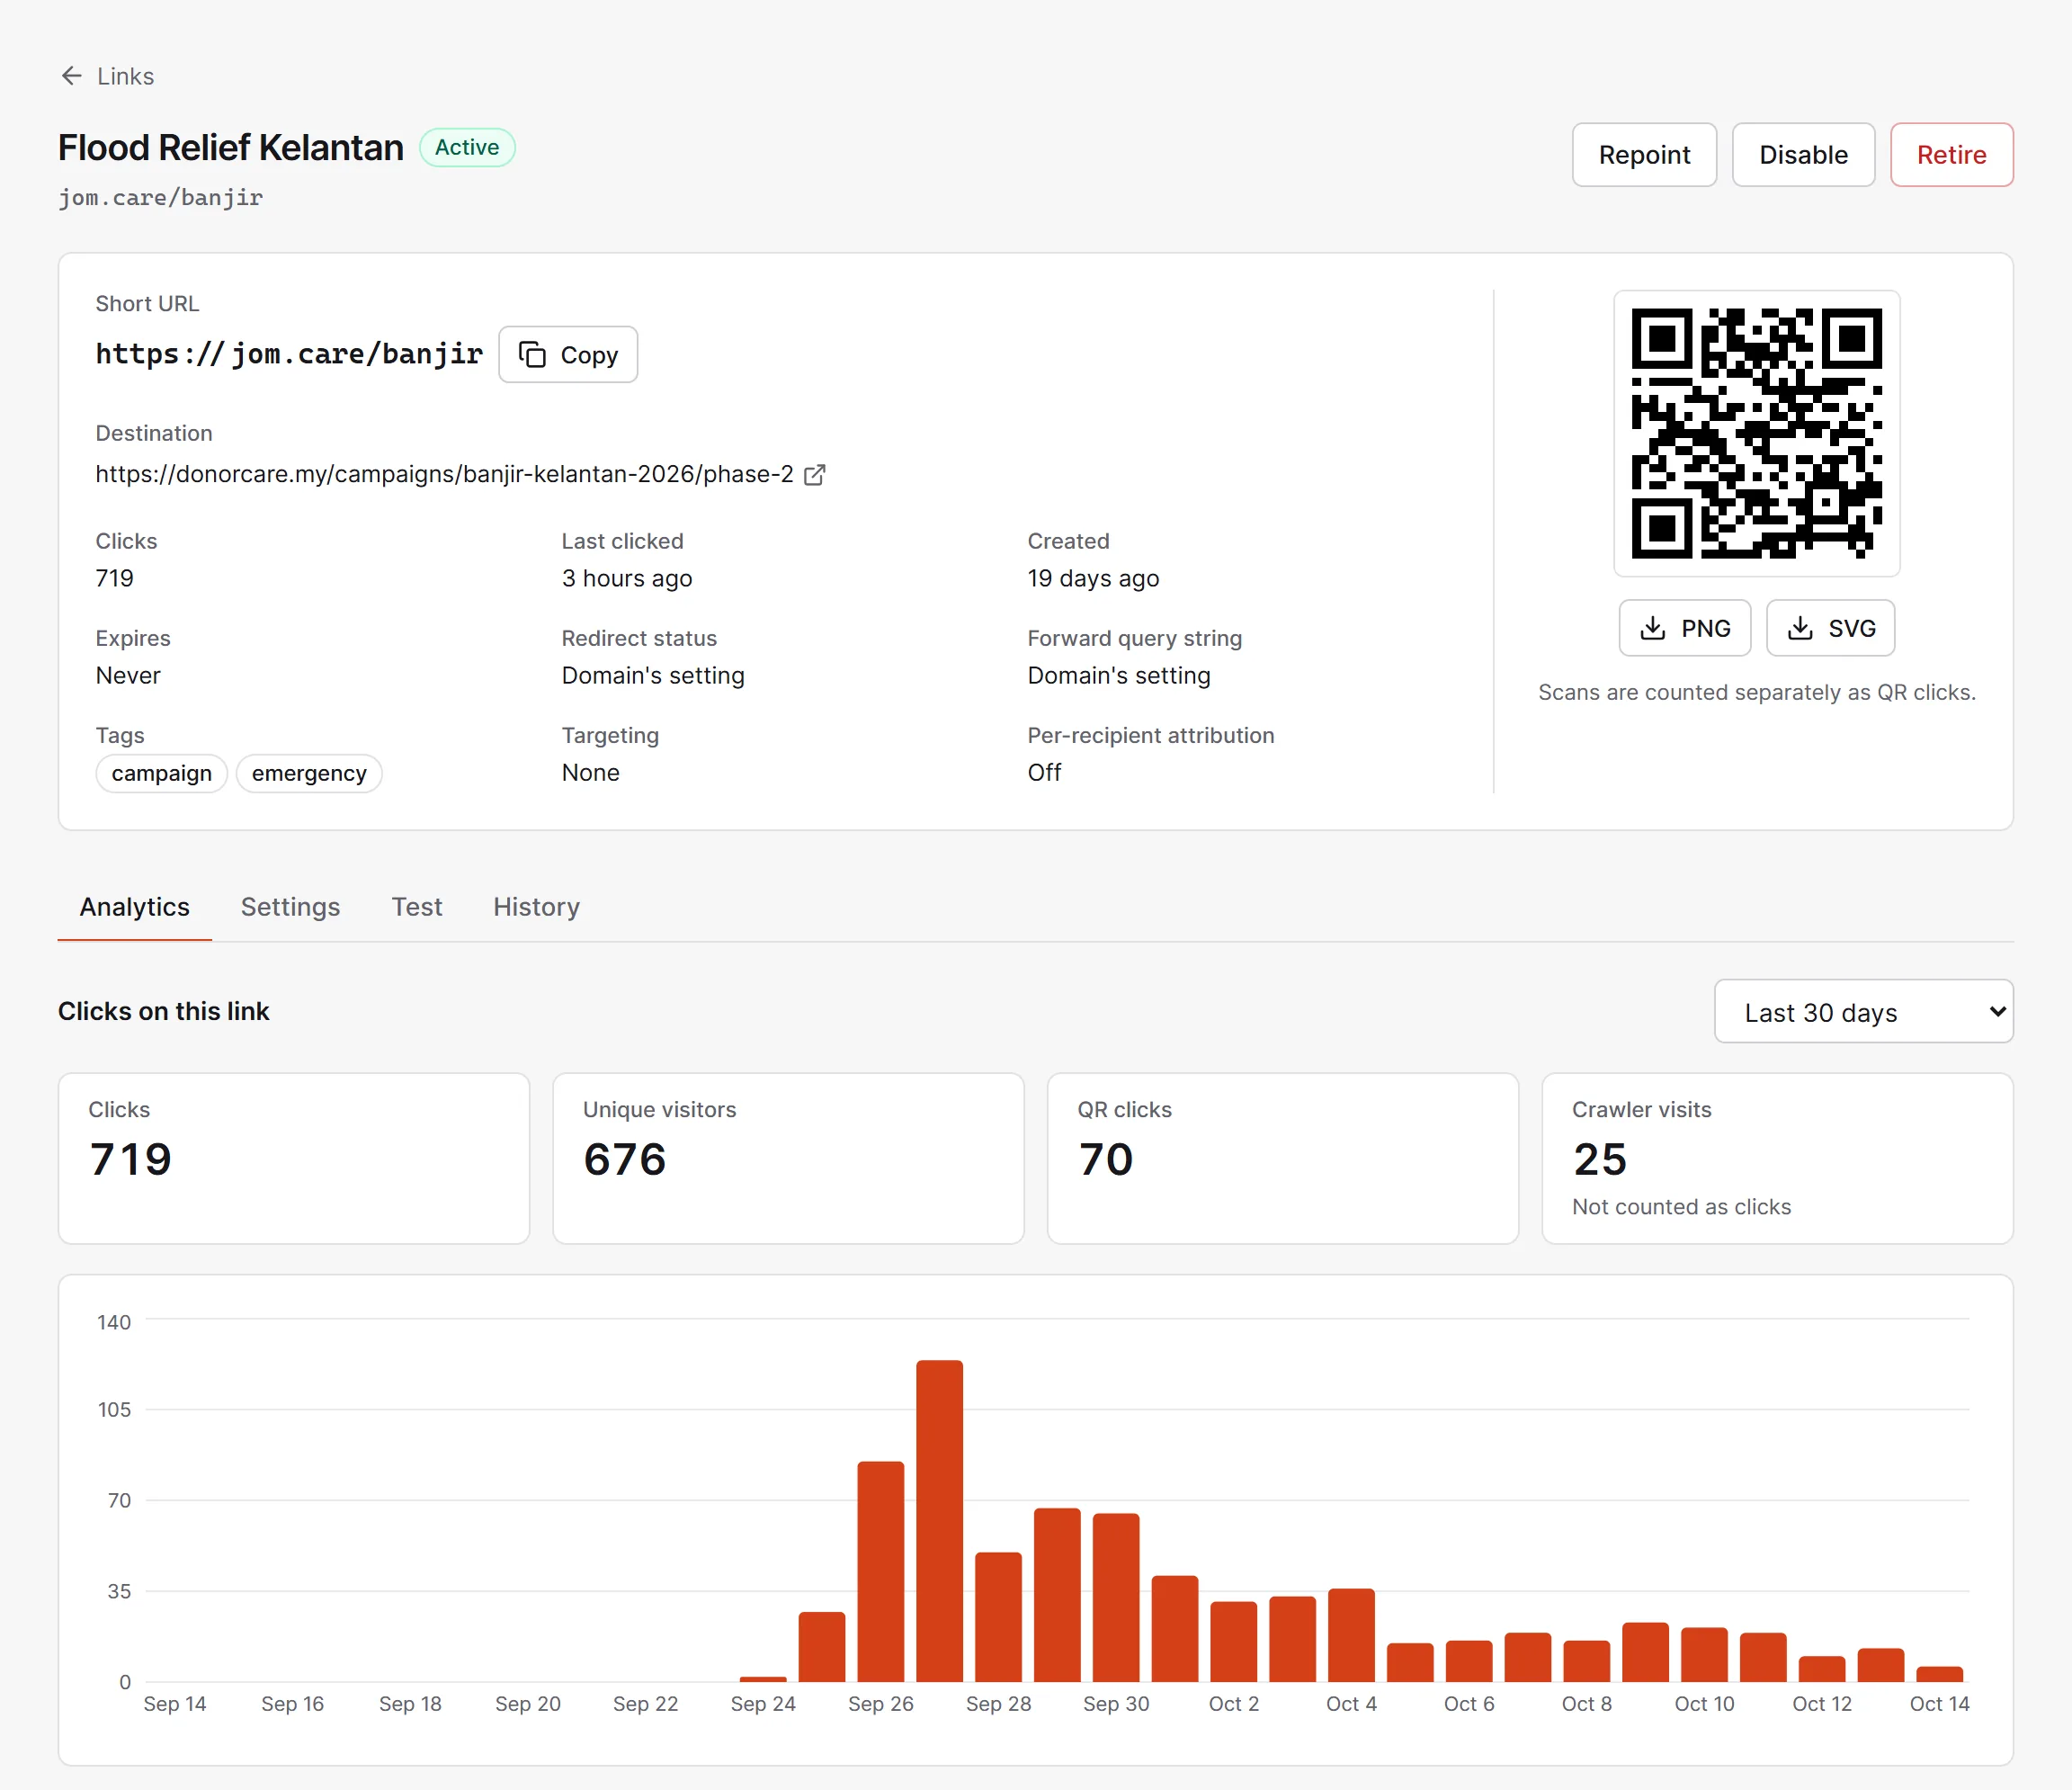The image size is (2072, 1790).
Task: Open destination via external link icon
Action: (x=815, y=474)
